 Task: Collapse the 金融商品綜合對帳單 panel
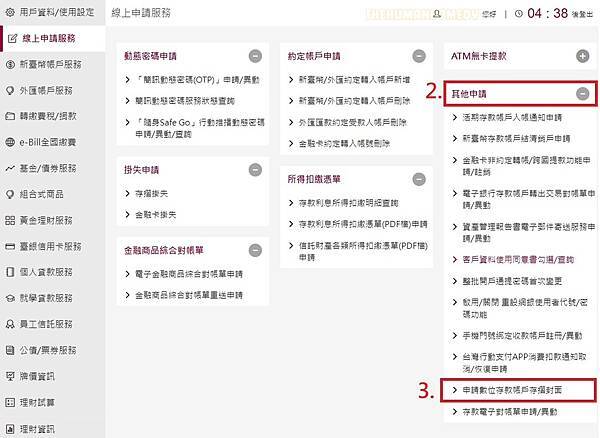(255, 250)
